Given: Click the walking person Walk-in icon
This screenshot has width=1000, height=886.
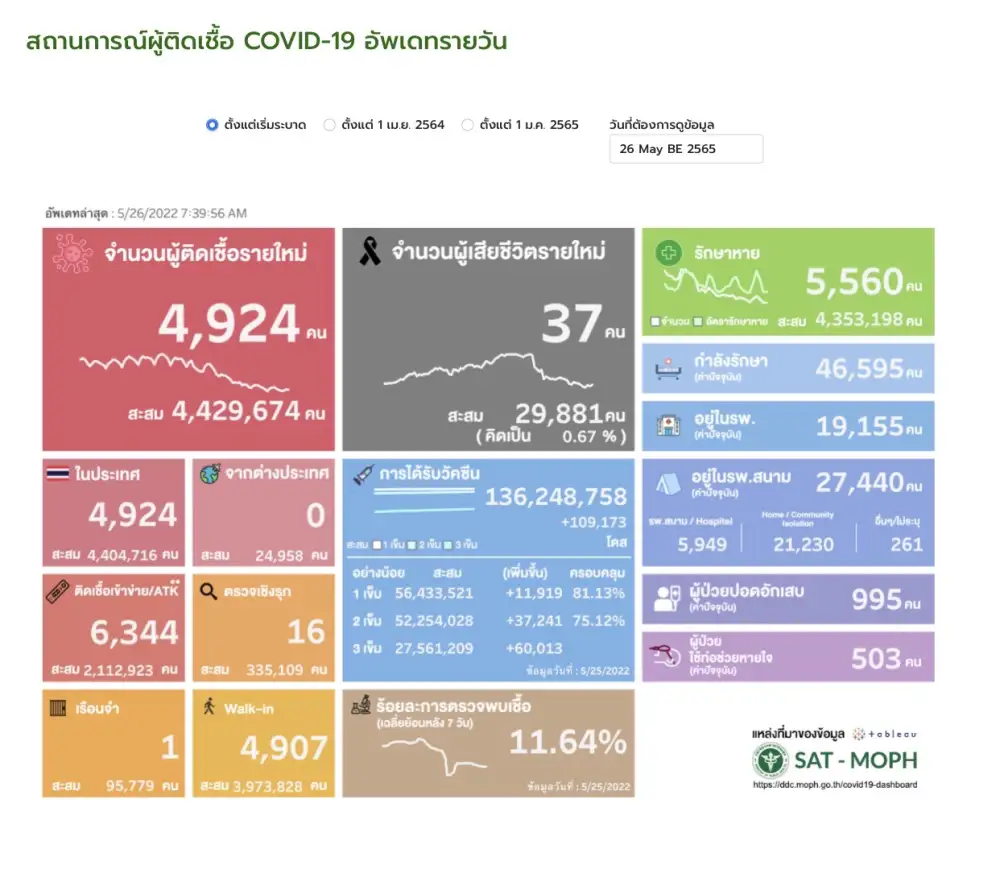Looking at the screenshot, I should coord(208,708).
